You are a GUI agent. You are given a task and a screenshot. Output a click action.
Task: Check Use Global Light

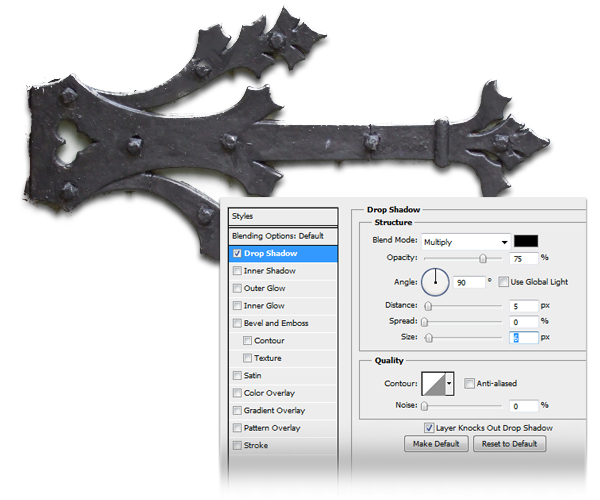point(504,282)
